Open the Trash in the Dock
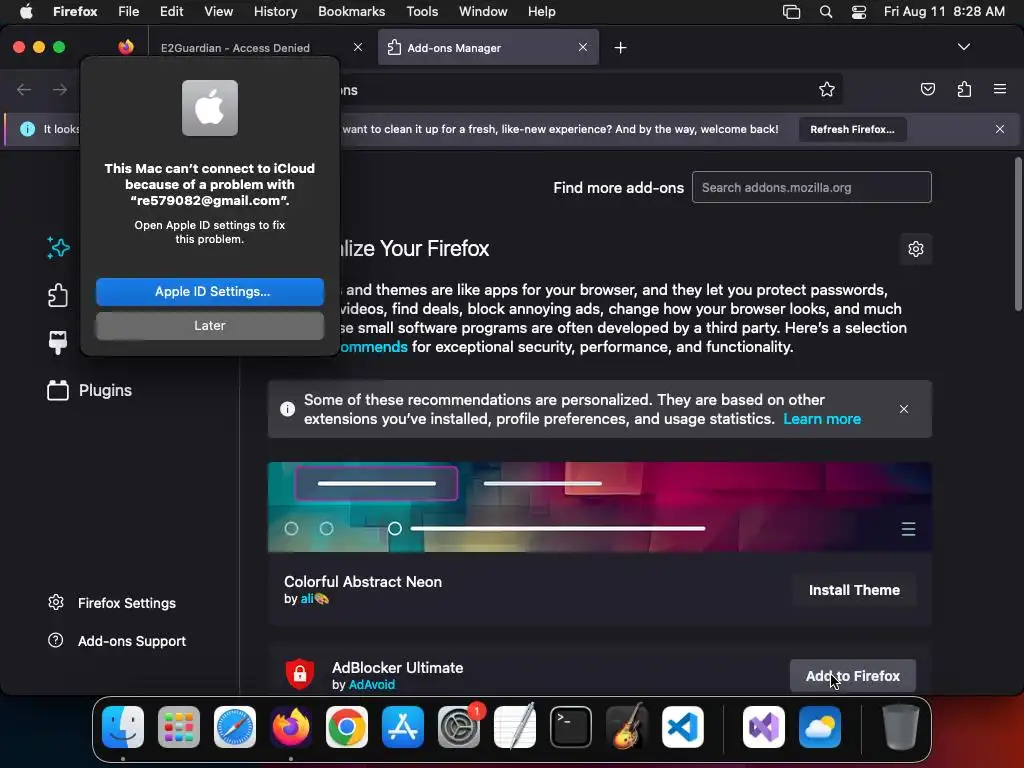This screenshot has width=1024, height=768. [x=901, y=727]
